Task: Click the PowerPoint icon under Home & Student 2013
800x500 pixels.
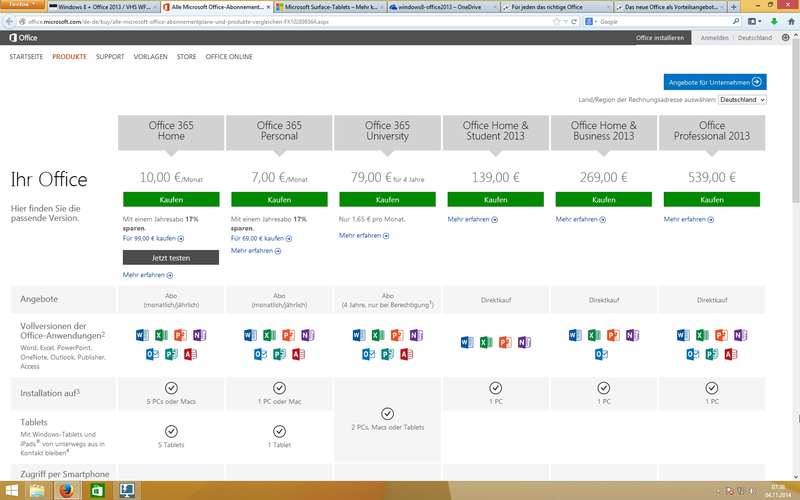Action: pyautogui.click(x=504, y=343)
